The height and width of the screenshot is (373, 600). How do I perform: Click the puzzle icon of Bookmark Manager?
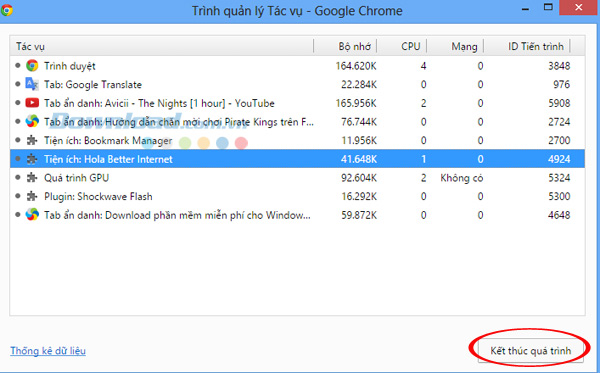coord(32,140)
